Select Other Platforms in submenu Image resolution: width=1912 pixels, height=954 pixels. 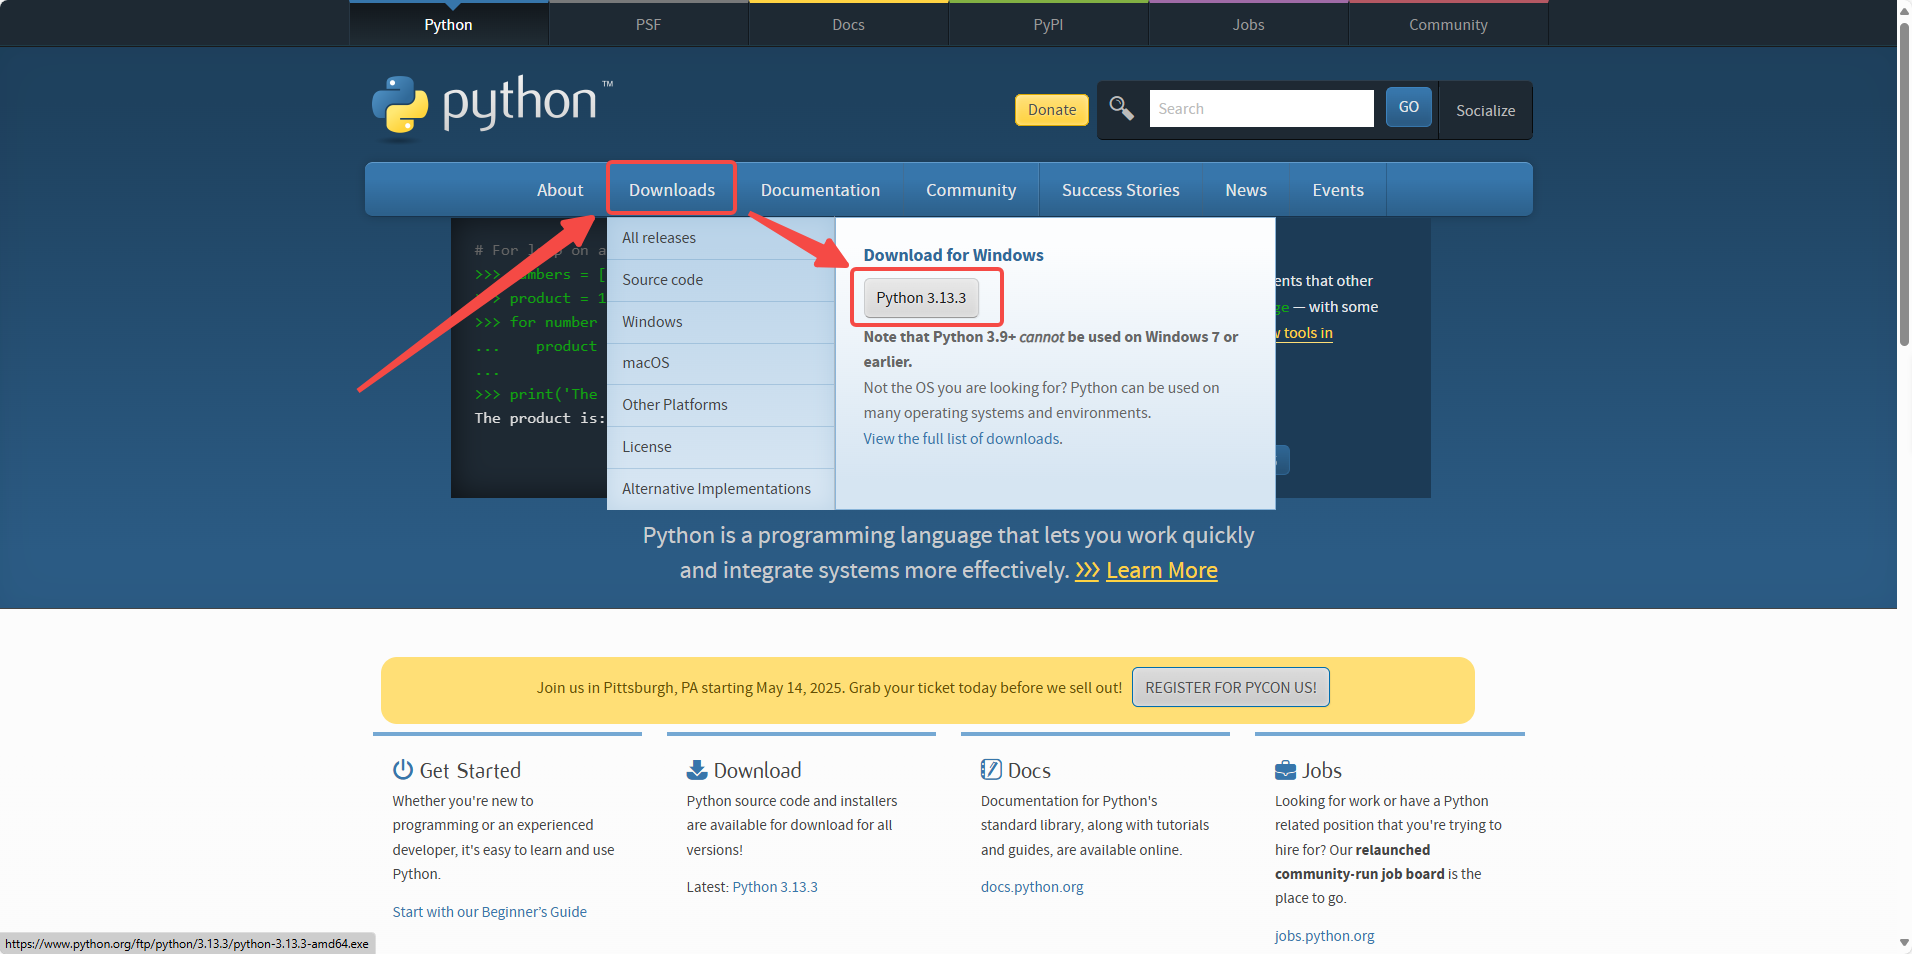[x=721, y=405]
